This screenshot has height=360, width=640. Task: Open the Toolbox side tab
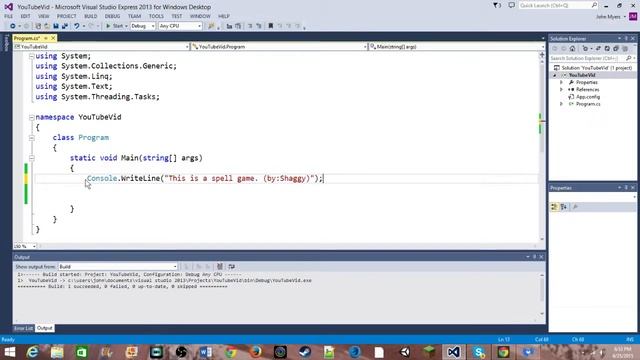[6, 43]
